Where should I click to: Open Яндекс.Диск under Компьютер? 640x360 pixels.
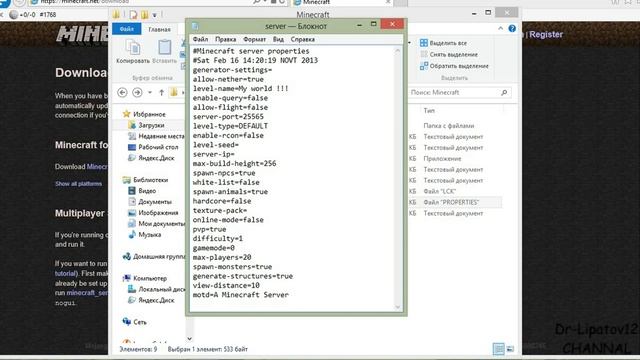point(151,300)
